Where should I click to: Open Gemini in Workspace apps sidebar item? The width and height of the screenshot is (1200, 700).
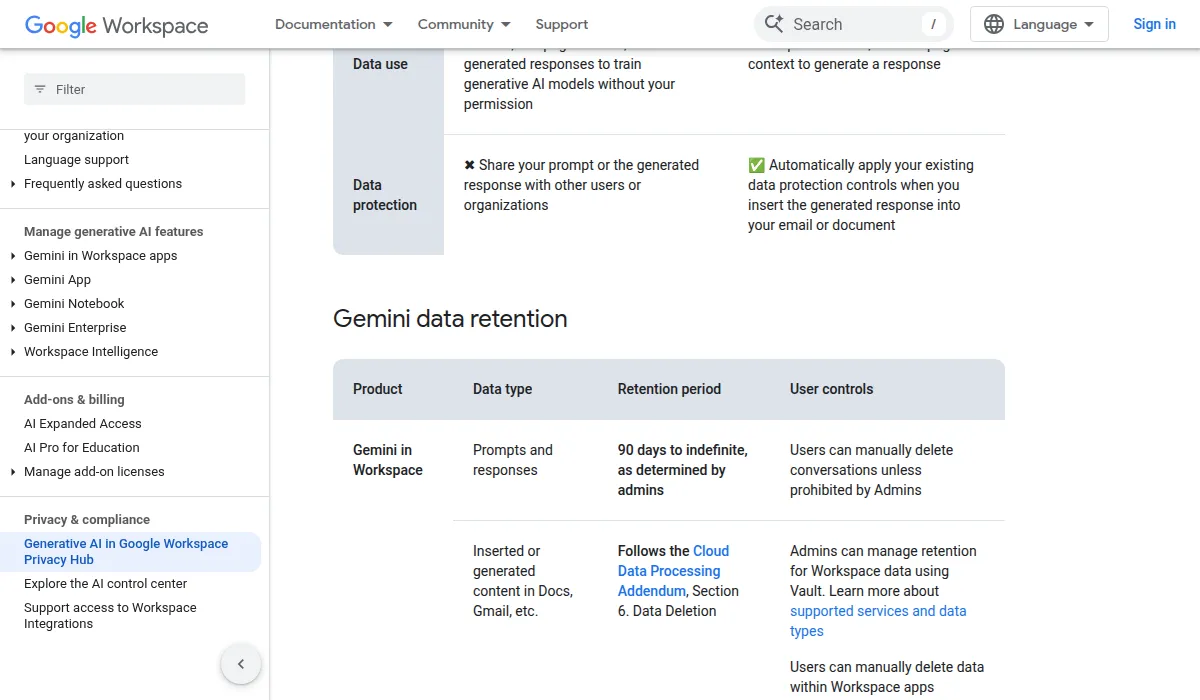pyautogui.click(x=101, y=256)
